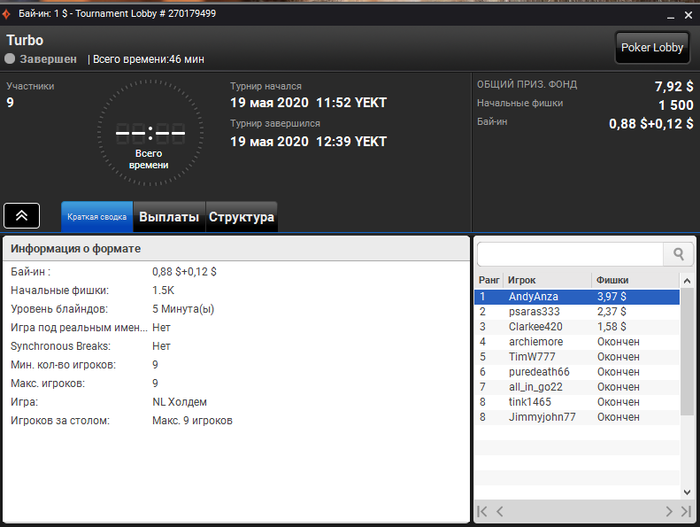Viewport: 700px width, 527px height.
Task: Click the 2,37 $ prize for psaras333
Action: 612,312
